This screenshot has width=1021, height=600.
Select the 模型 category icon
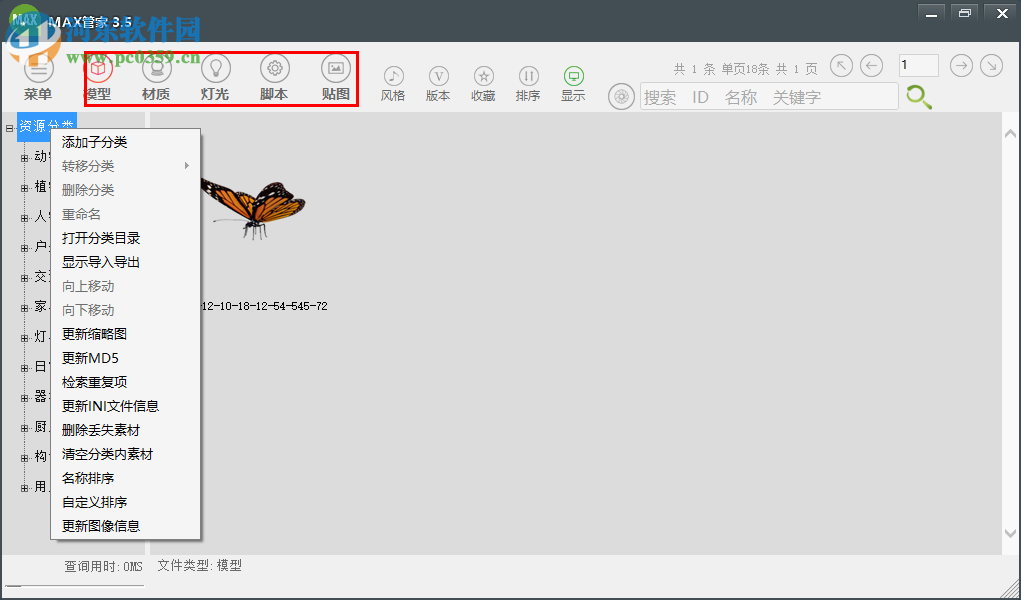(98, 69)
